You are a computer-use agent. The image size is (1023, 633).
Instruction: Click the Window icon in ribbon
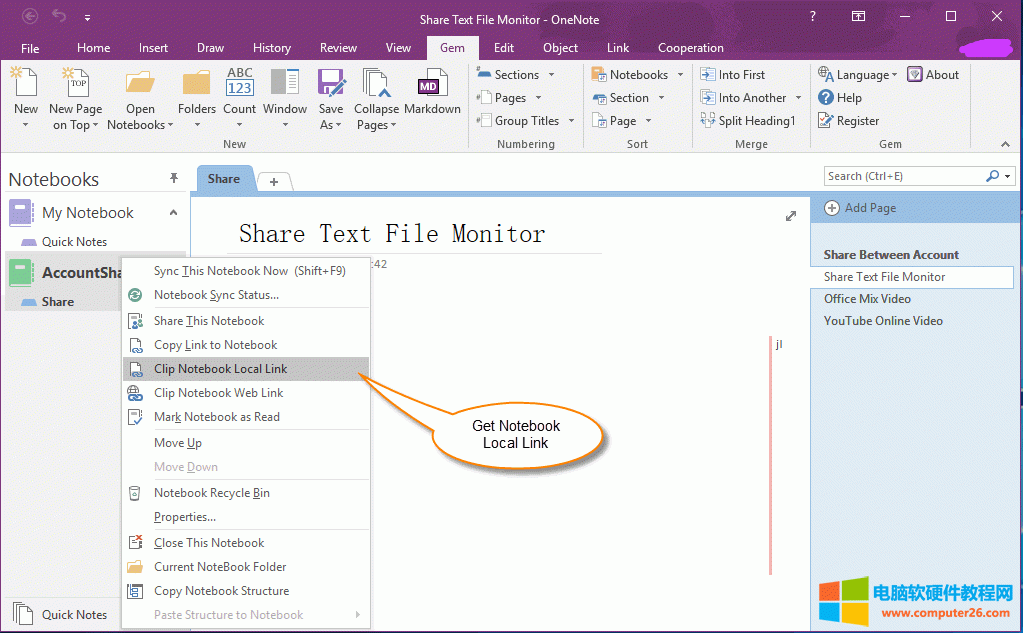[285, 85]
